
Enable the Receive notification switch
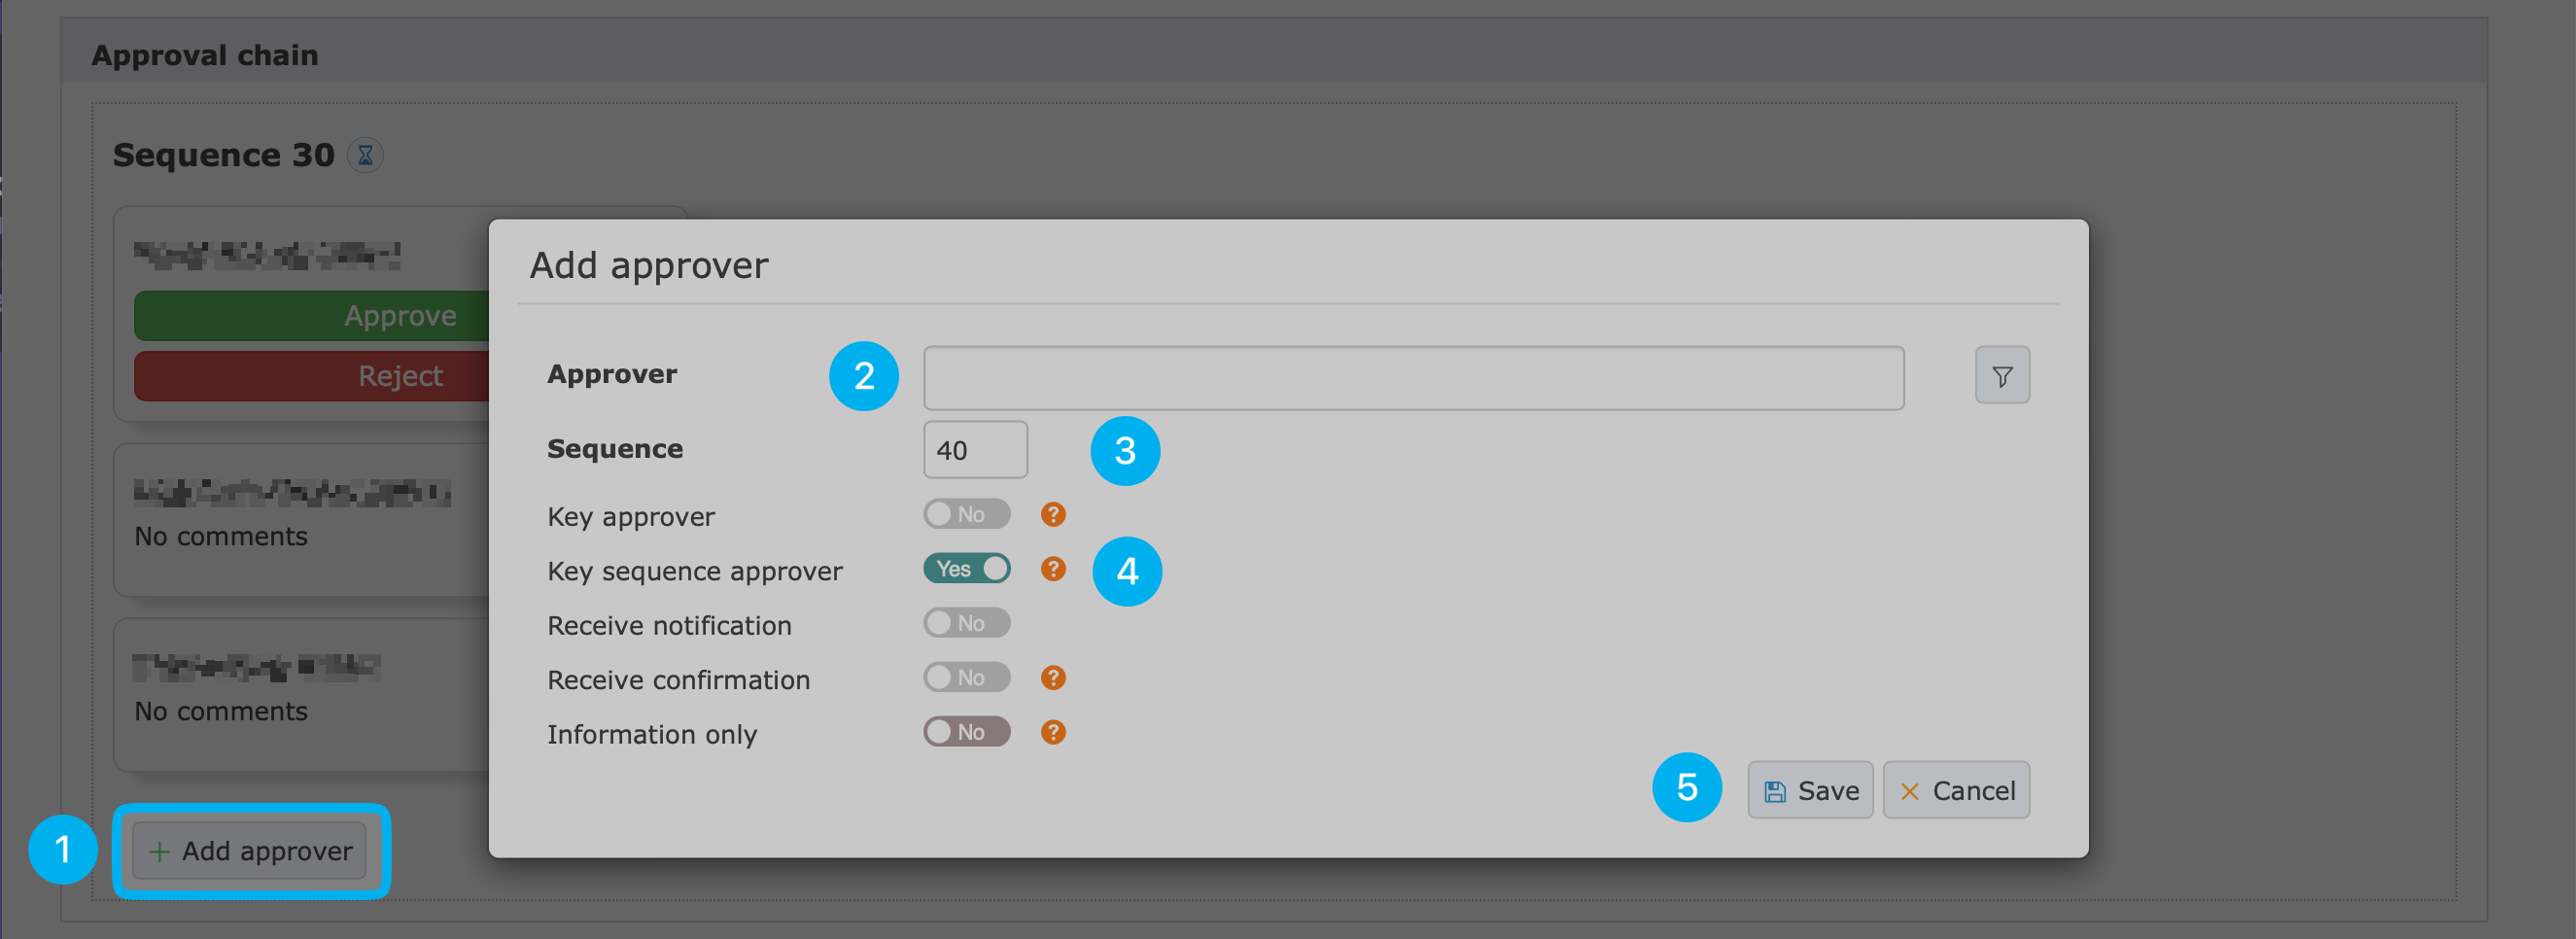[966, 623]
